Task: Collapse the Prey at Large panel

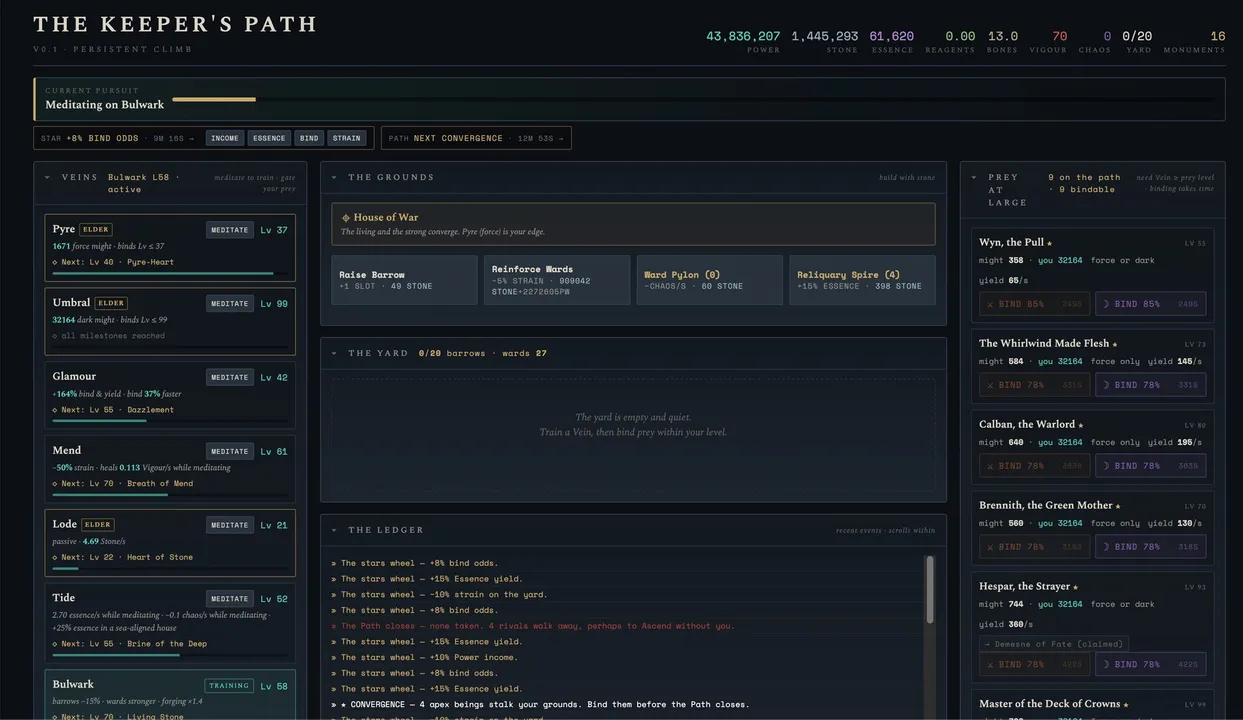Action: coord(974,178)
